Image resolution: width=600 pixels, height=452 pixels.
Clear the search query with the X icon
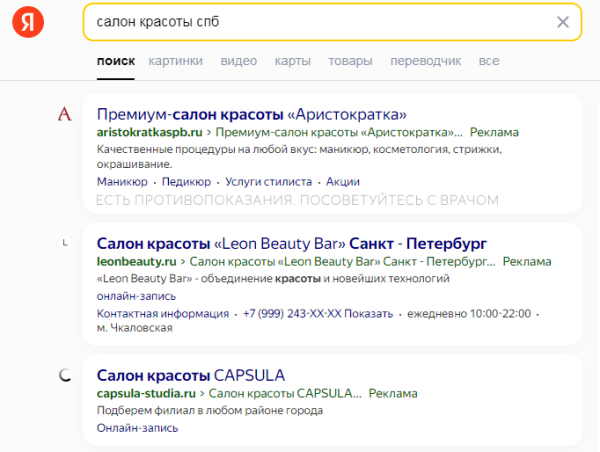[562, 22]
